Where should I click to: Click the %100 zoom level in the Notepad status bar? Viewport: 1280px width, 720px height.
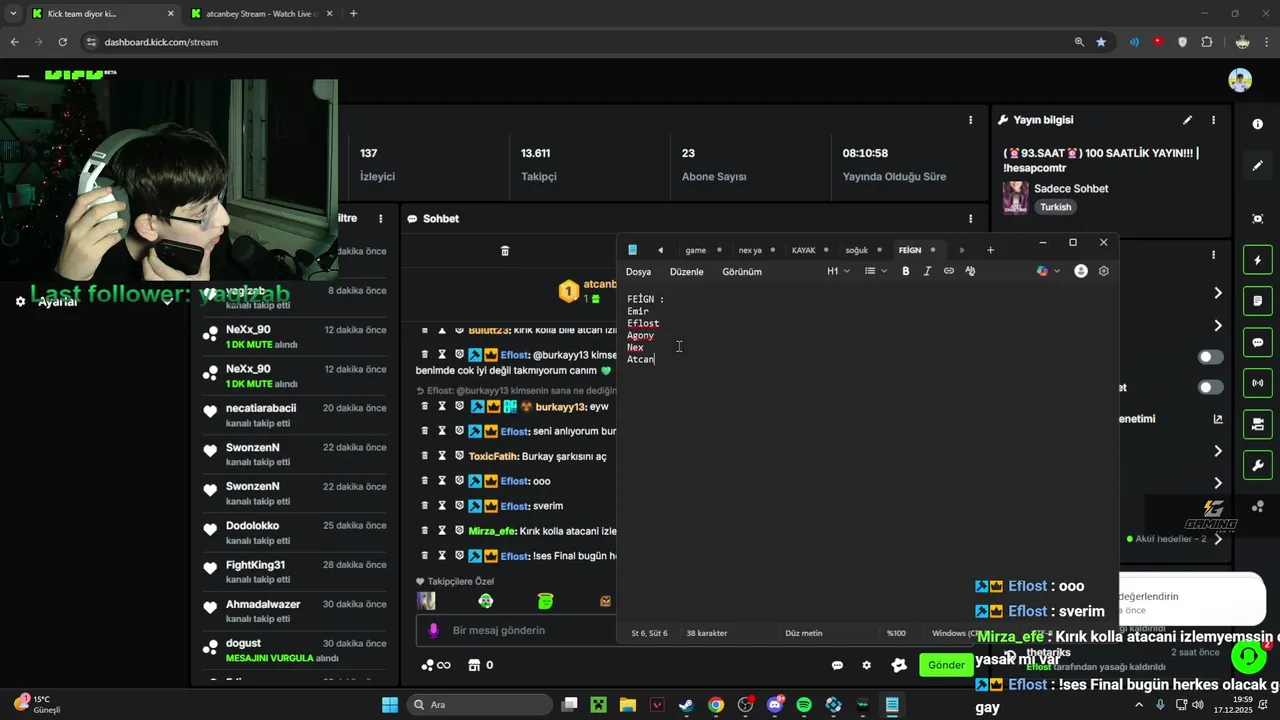point(896,633)
